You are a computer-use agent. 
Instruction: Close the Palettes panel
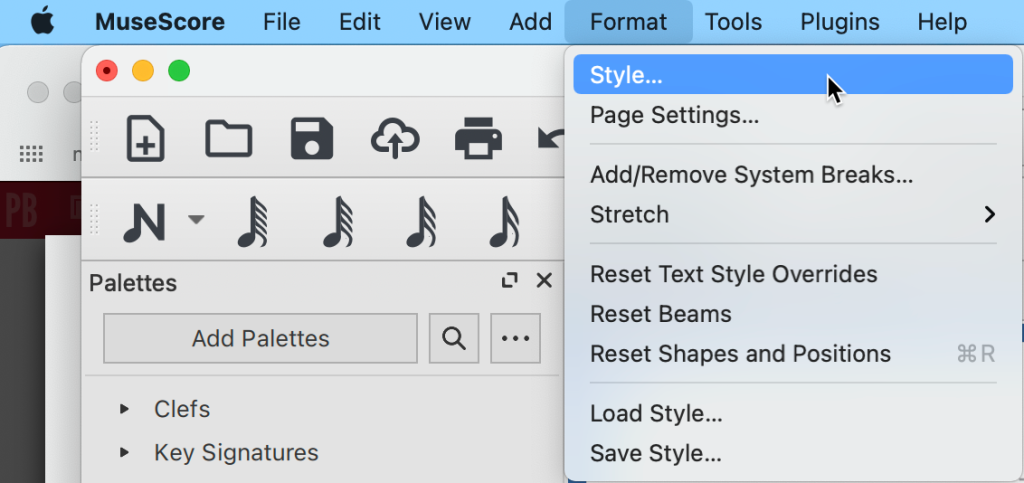[x=544, y=281]
